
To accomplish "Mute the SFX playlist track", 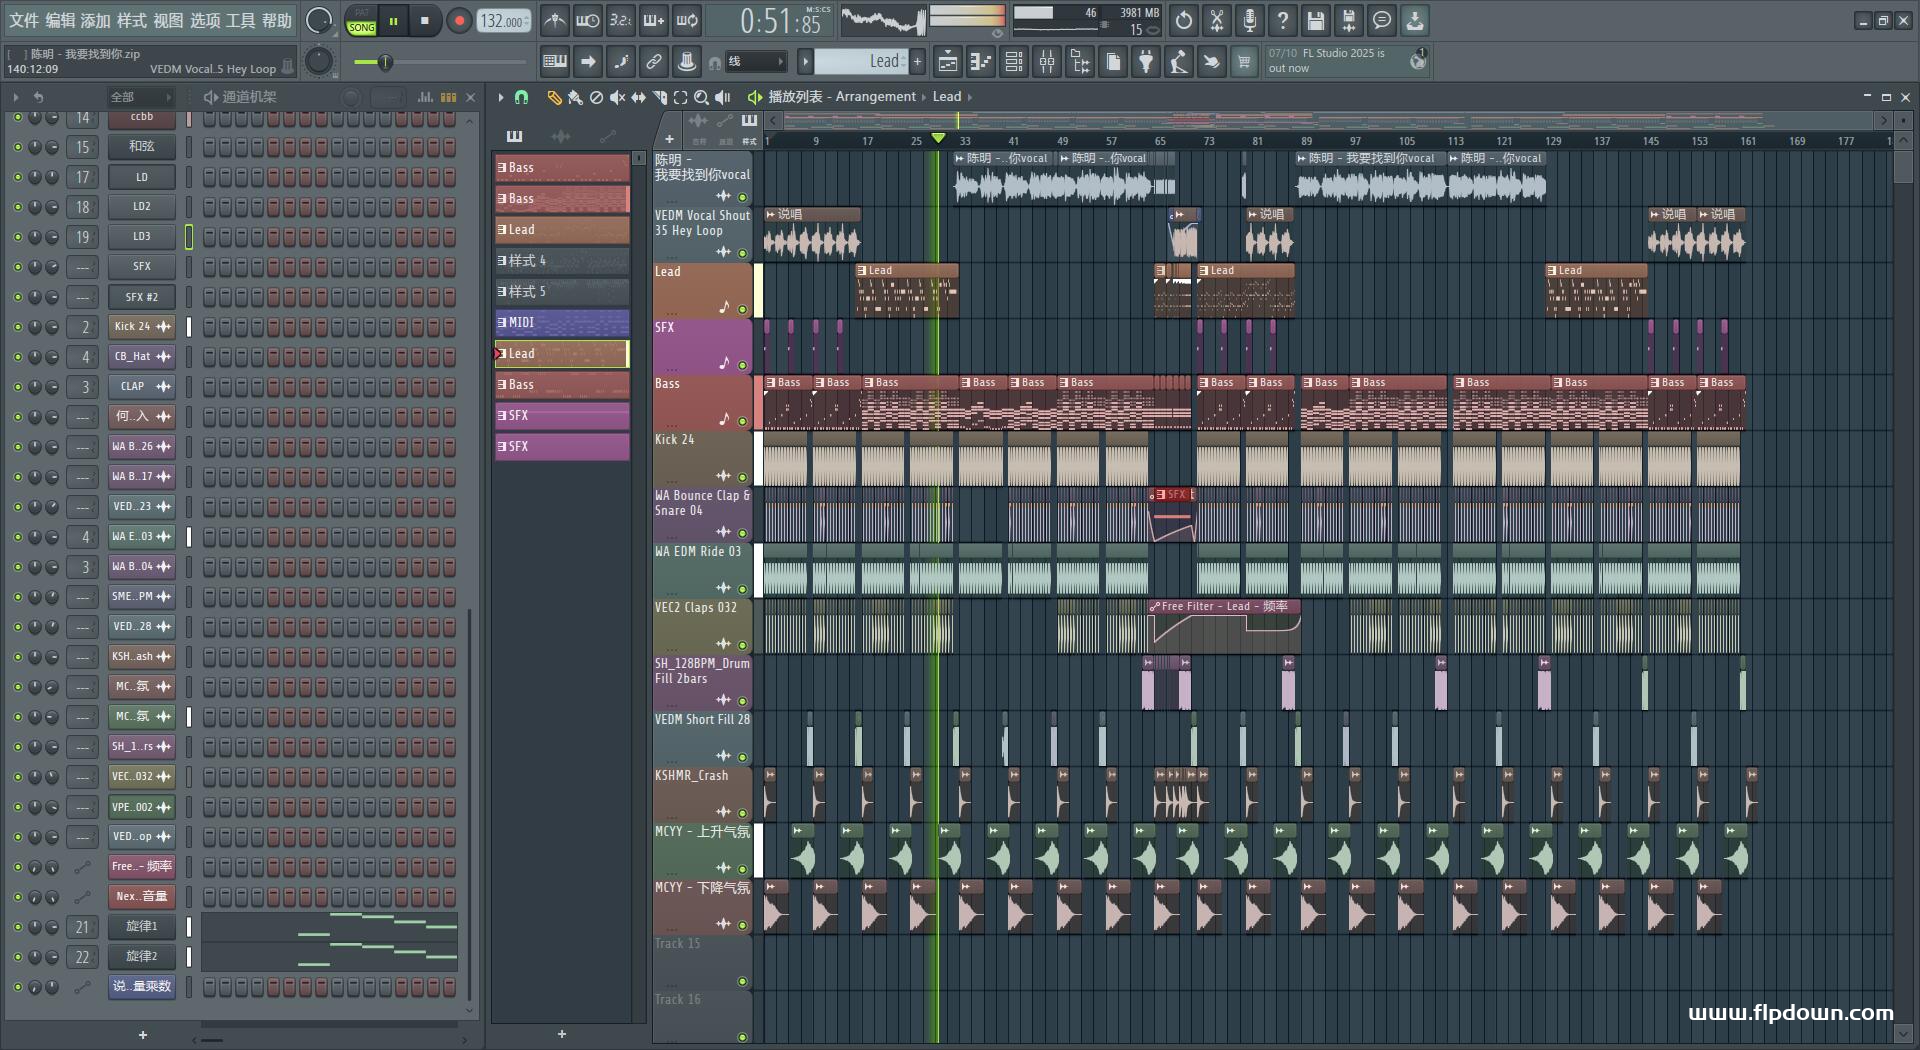I will tap(742, 365).
